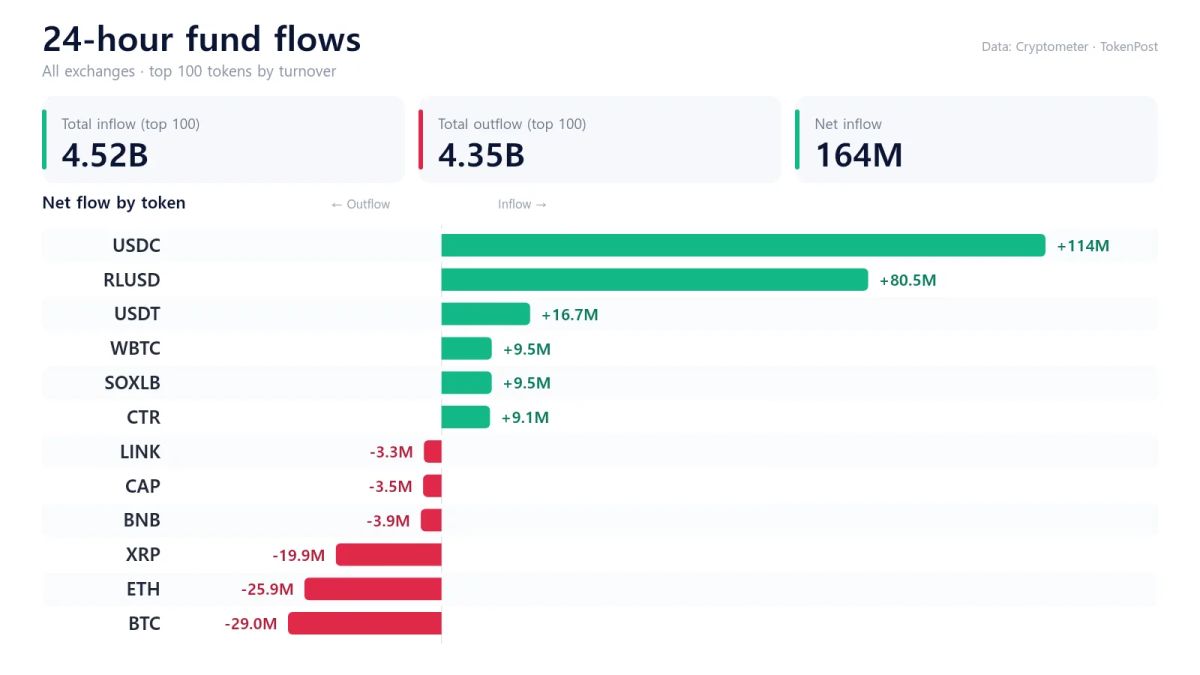Screen dimensions: 1200x675
Task: Click the green SOXLB inflow bar
Action: tap(466, 383)
